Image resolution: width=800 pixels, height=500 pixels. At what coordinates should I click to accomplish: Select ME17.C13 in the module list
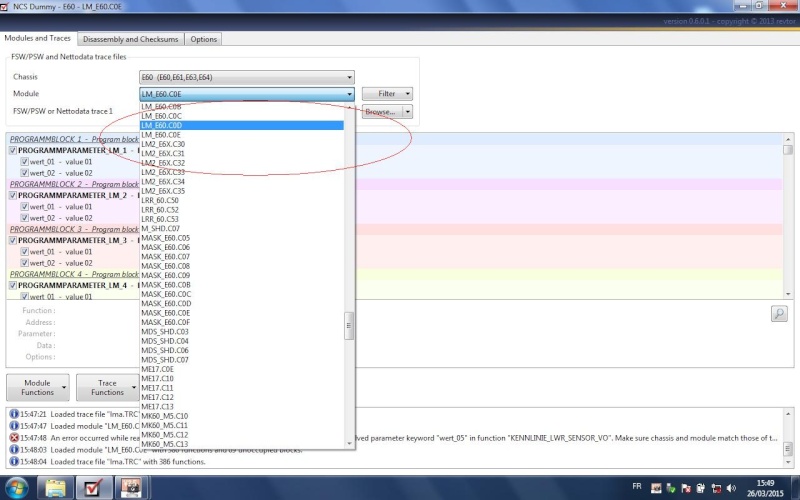click(x=242, y=406)
